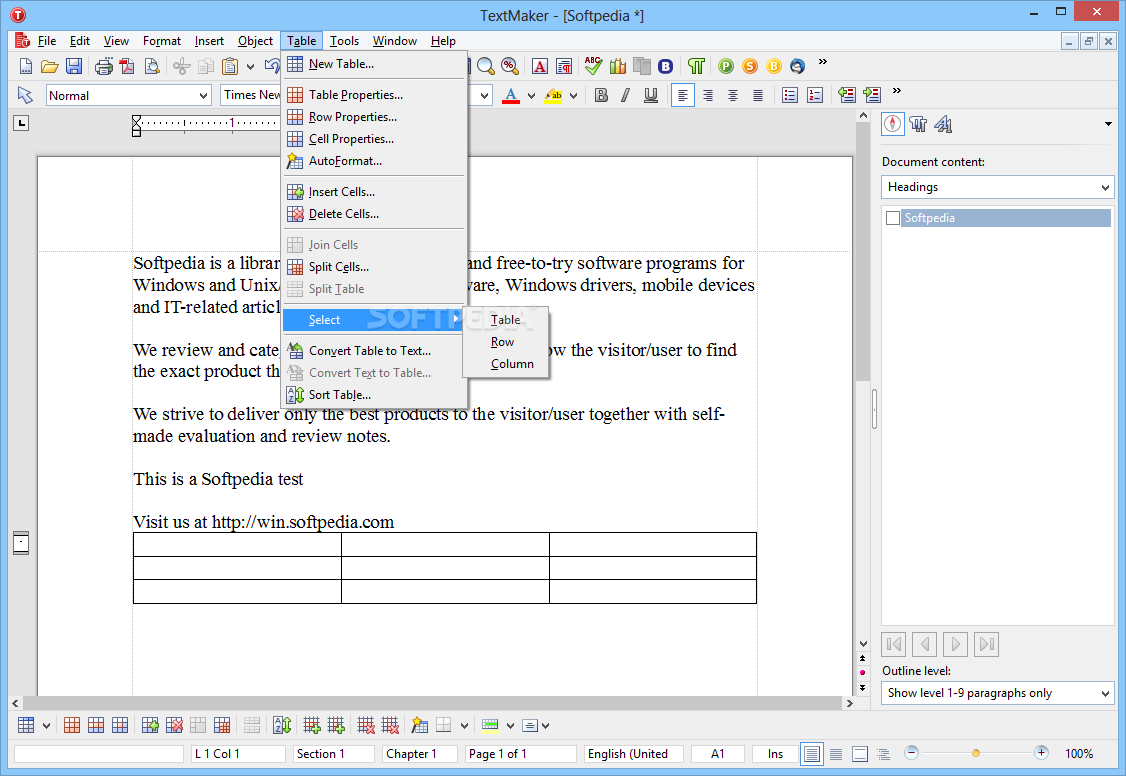Switch to the outline view icon in status bar

(883, 754)
